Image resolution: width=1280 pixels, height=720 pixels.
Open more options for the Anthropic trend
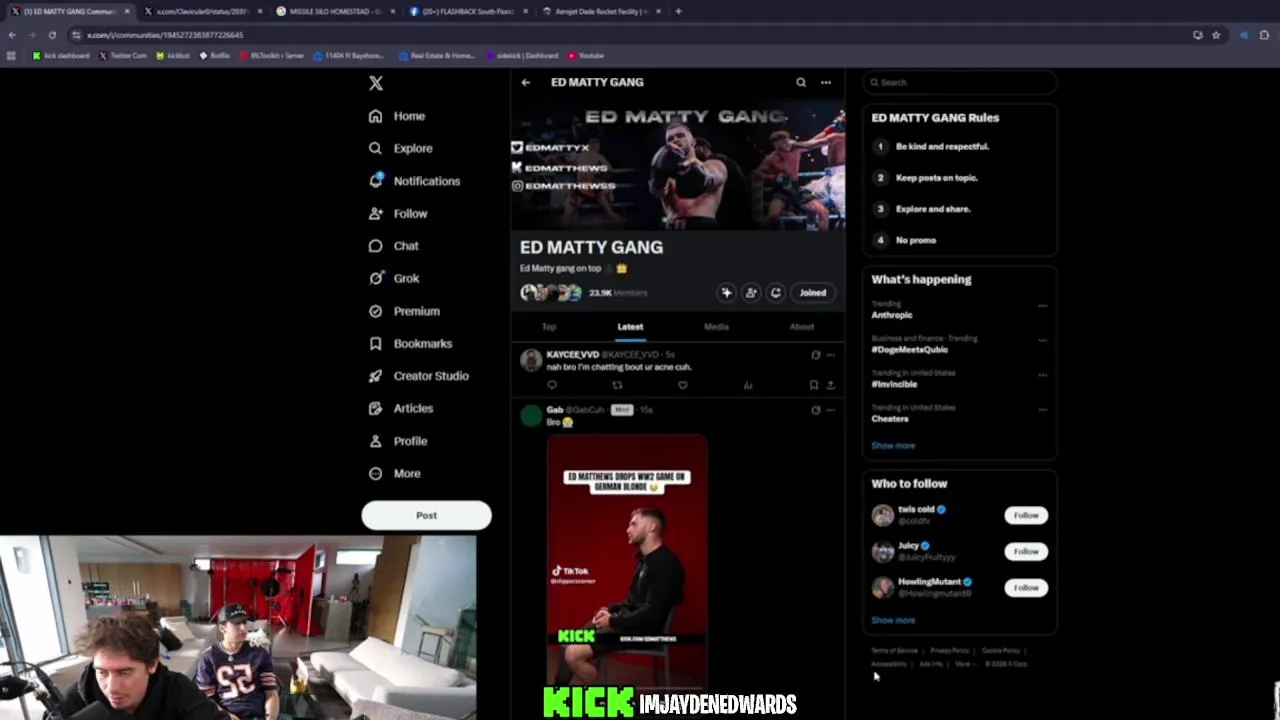[1042, 306]
